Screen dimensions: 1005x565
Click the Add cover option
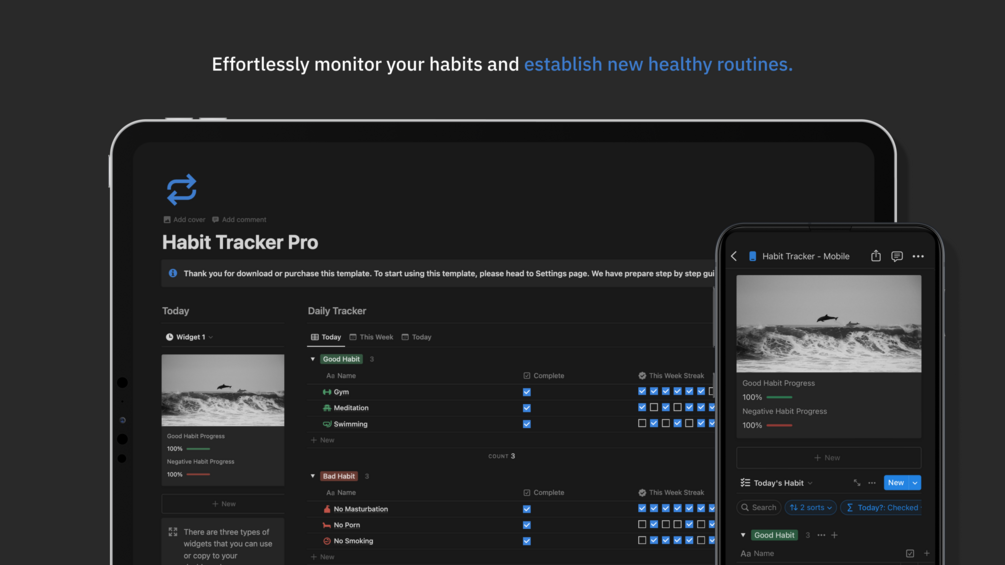(184, 220)
